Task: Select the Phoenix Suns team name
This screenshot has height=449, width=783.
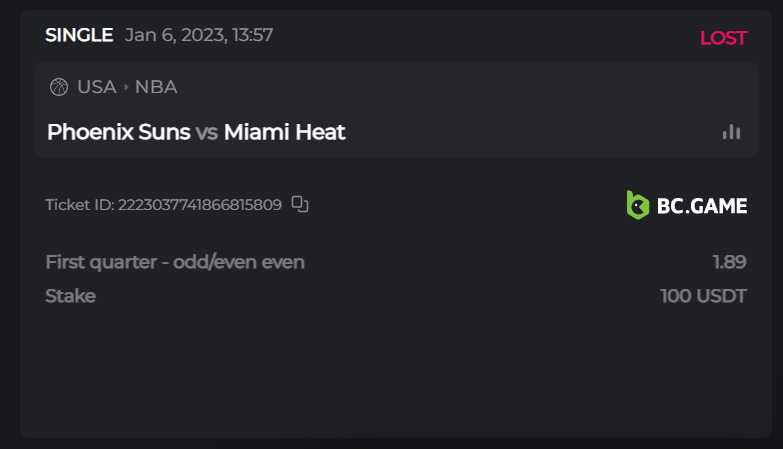Action: click(x=118, y=132)
